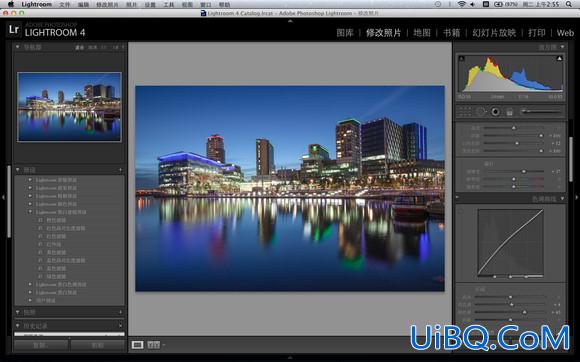This screenshot has height=362, width=580.
Task: Click the right button below History panel
Action: point(98,345)
